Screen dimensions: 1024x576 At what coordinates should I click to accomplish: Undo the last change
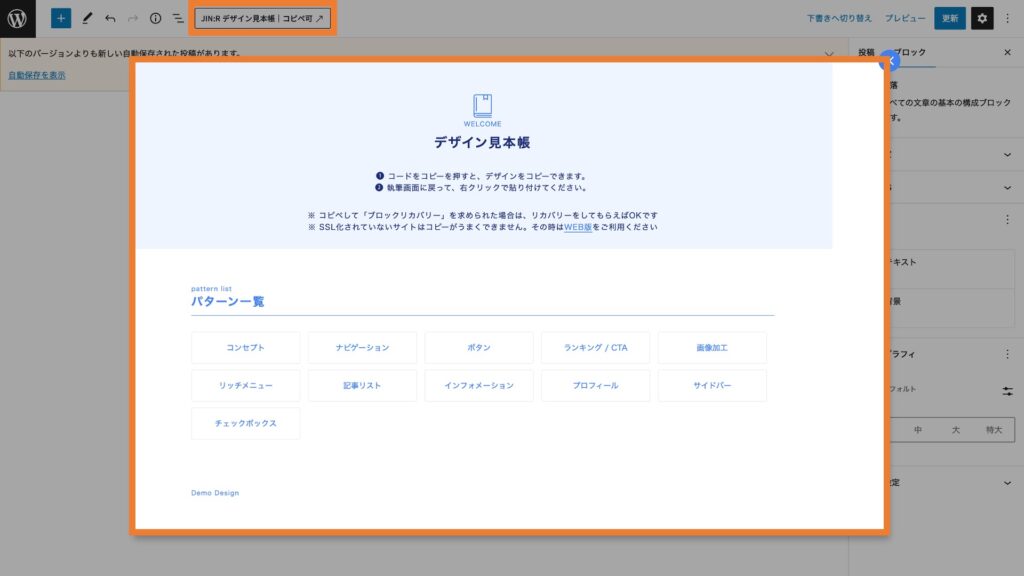point(110,17)
